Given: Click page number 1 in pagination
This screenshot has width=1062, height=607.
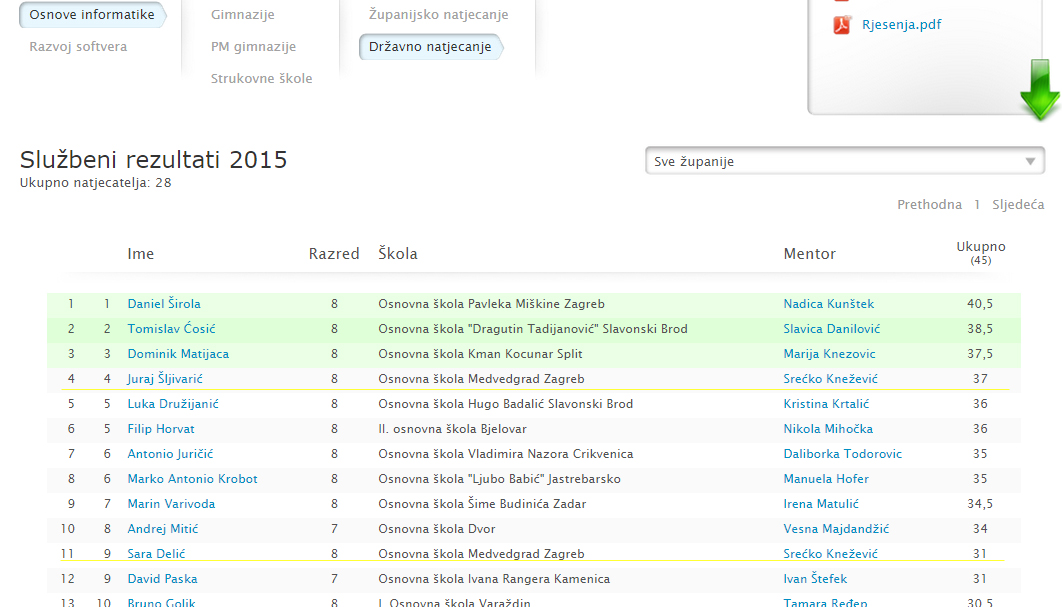Looking at the screenshot, I should pos(977,205).
